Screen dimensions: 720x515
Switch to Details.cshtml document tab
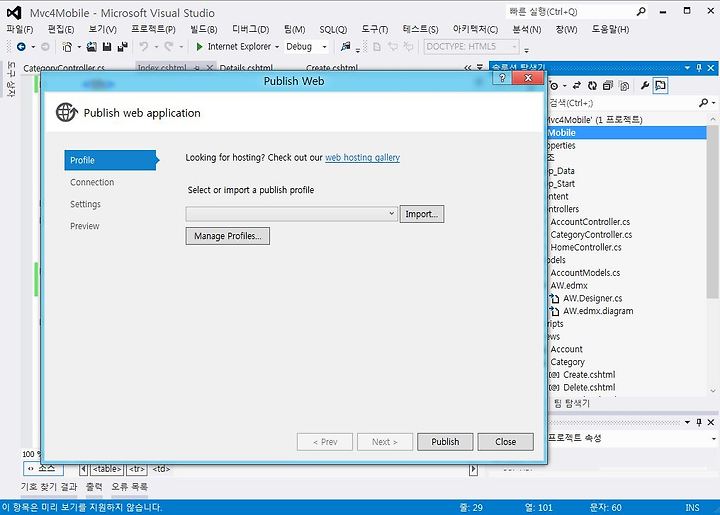[246, 68]
